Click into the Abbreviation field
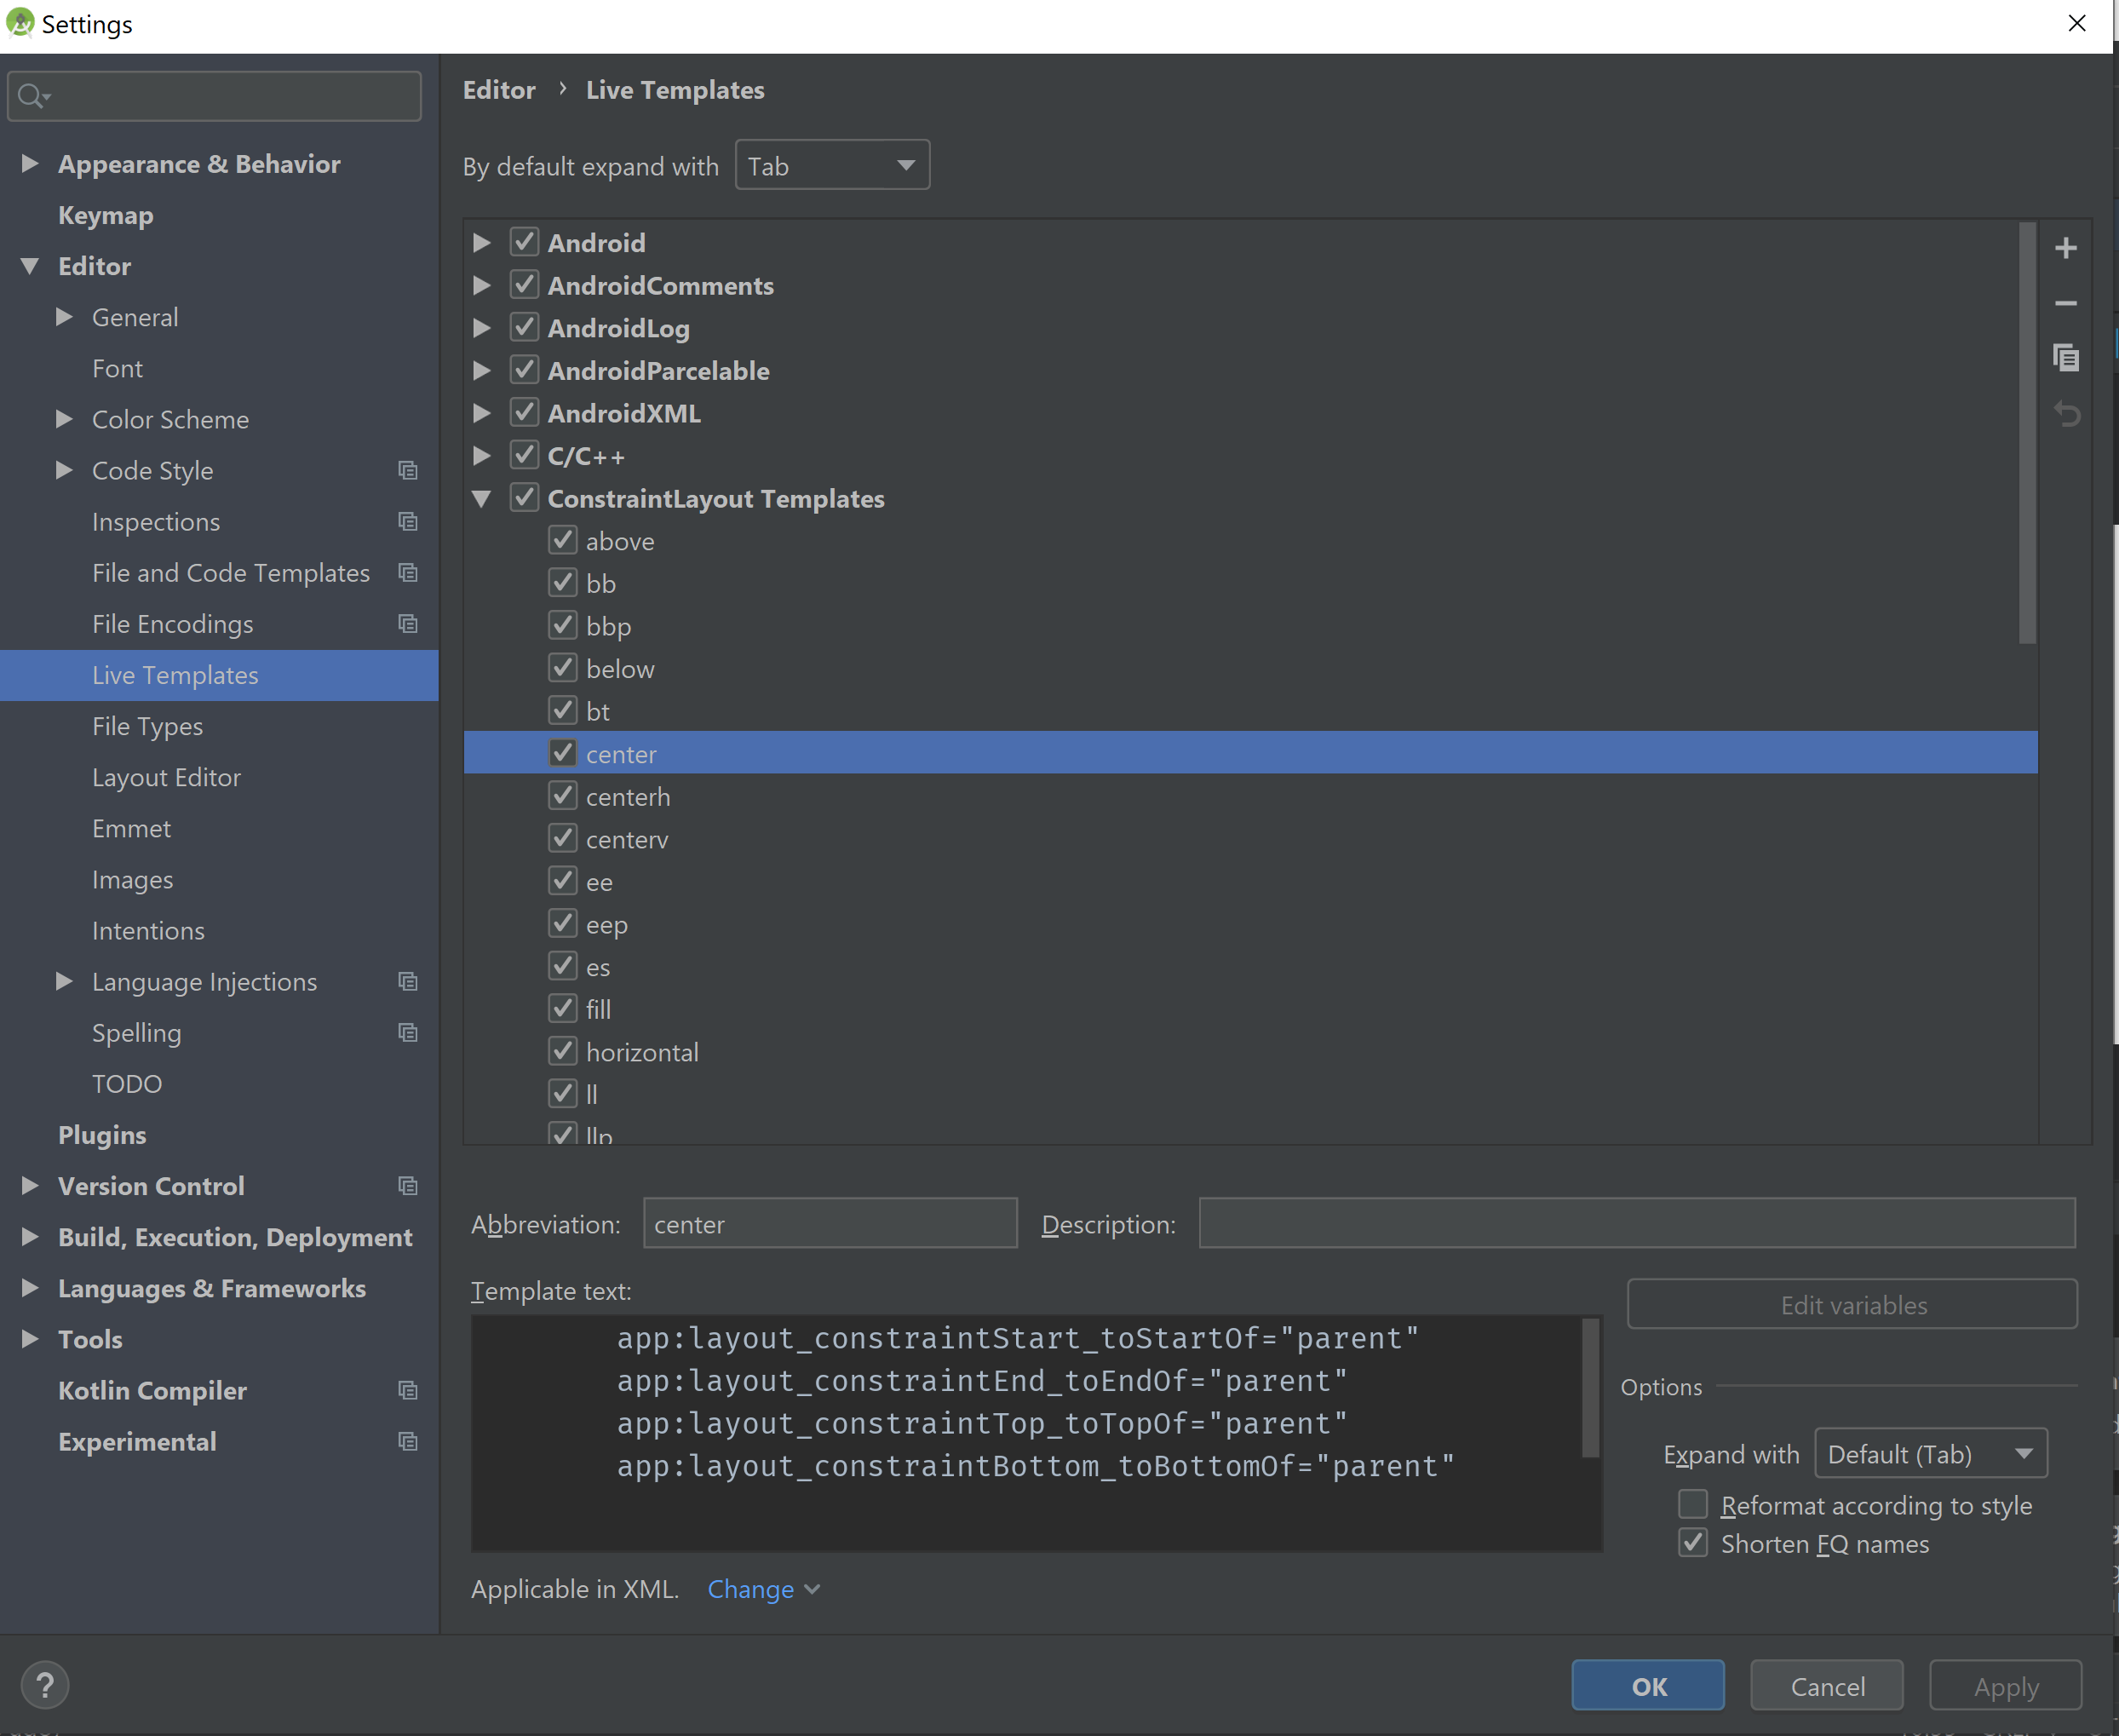Viewport: 2119px width, 1736px height. pyautogui.click(x=830, y=1223)
